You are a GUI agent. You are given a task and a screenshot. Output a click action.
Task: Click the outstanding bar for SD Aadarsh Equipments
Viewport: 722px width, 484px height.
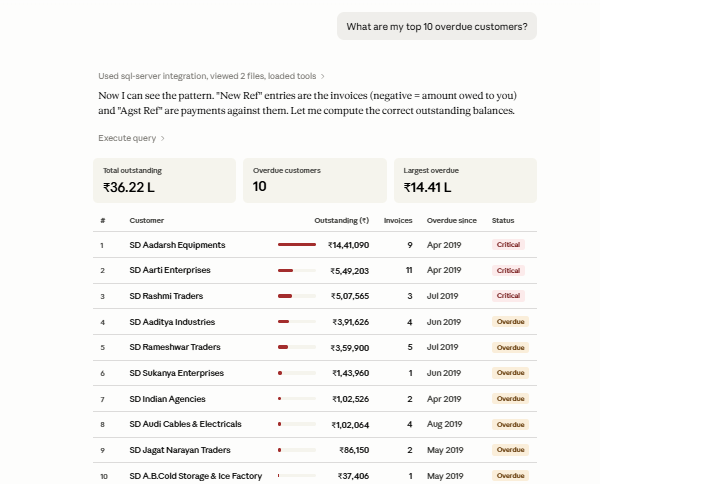pyautogui.click(x=297, y=245)
